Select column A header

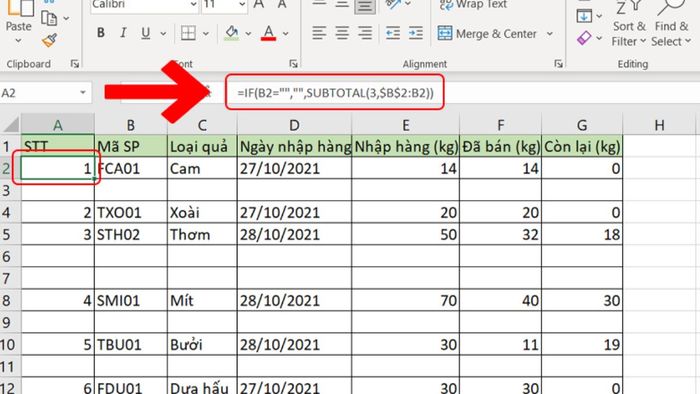(58, 125)
